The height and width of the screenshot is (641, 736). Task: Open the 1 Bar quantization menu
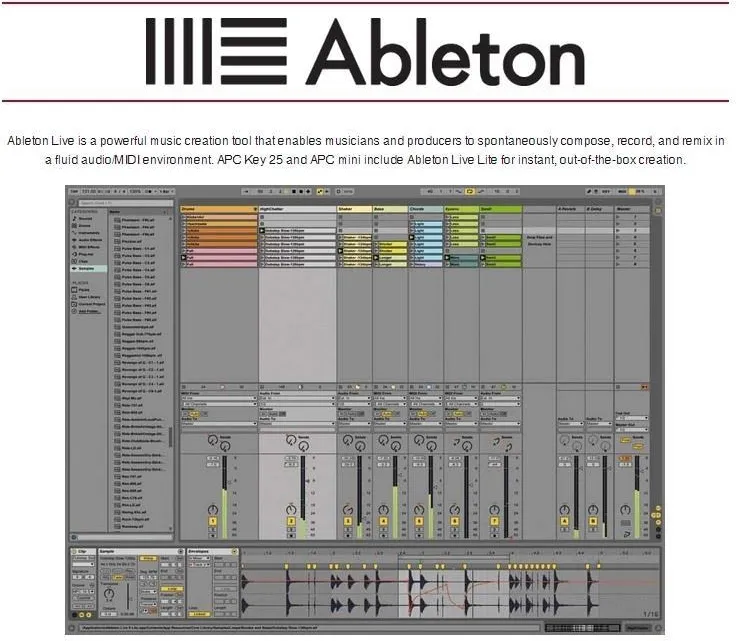(x=166, y=191)
